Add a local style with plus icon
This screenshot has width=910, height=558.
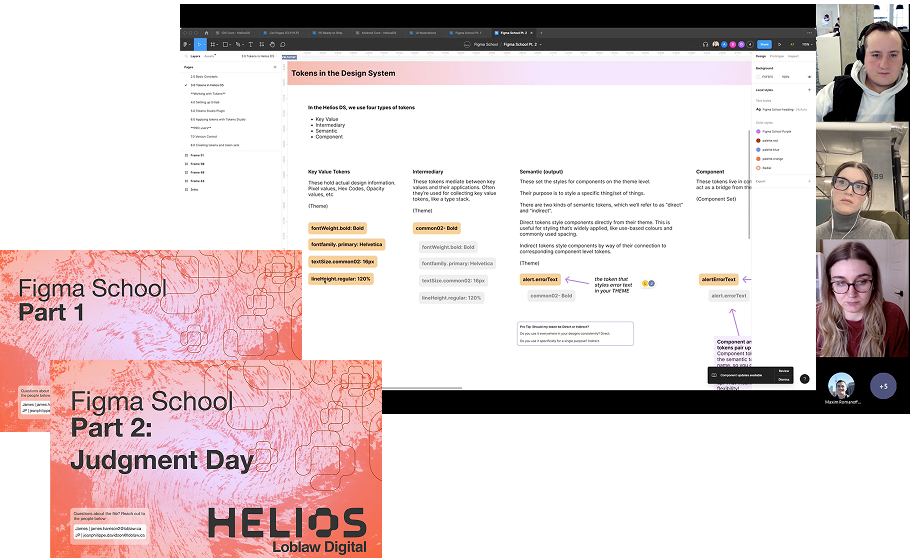click(x=810, y=90)
